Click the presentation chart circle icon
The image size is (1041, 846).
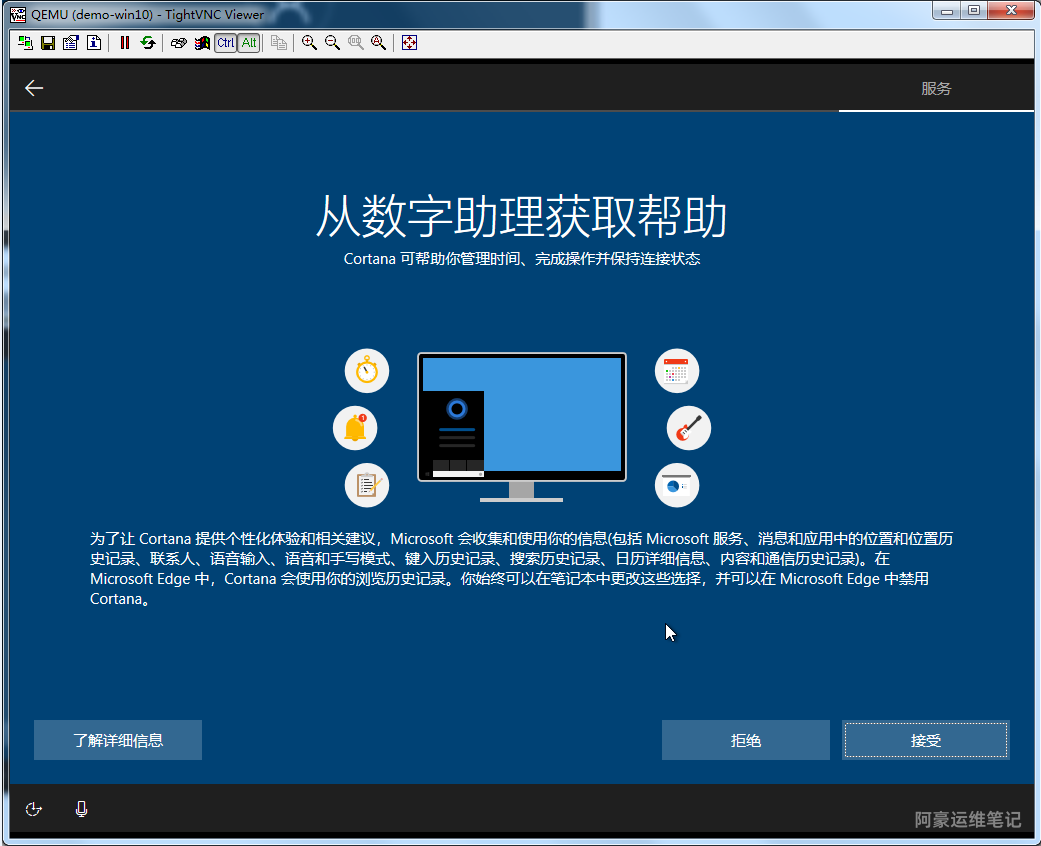tap(677, 485)
